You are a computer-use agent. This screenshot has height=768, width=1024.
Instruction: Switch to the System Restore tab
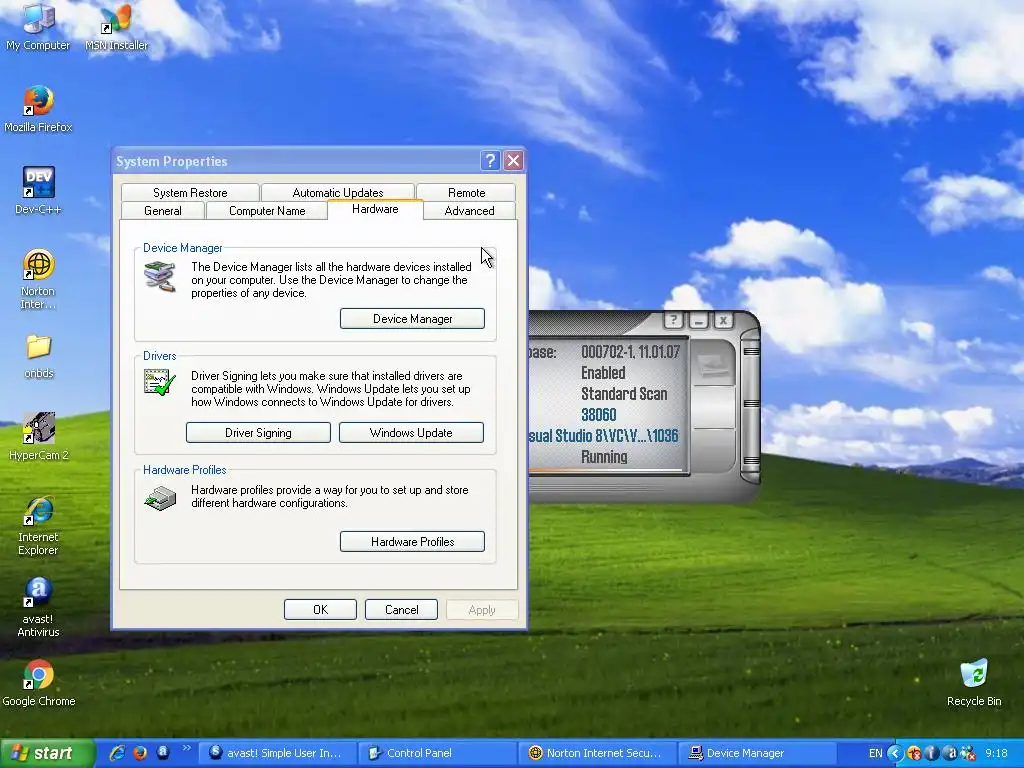coord(190,193)
